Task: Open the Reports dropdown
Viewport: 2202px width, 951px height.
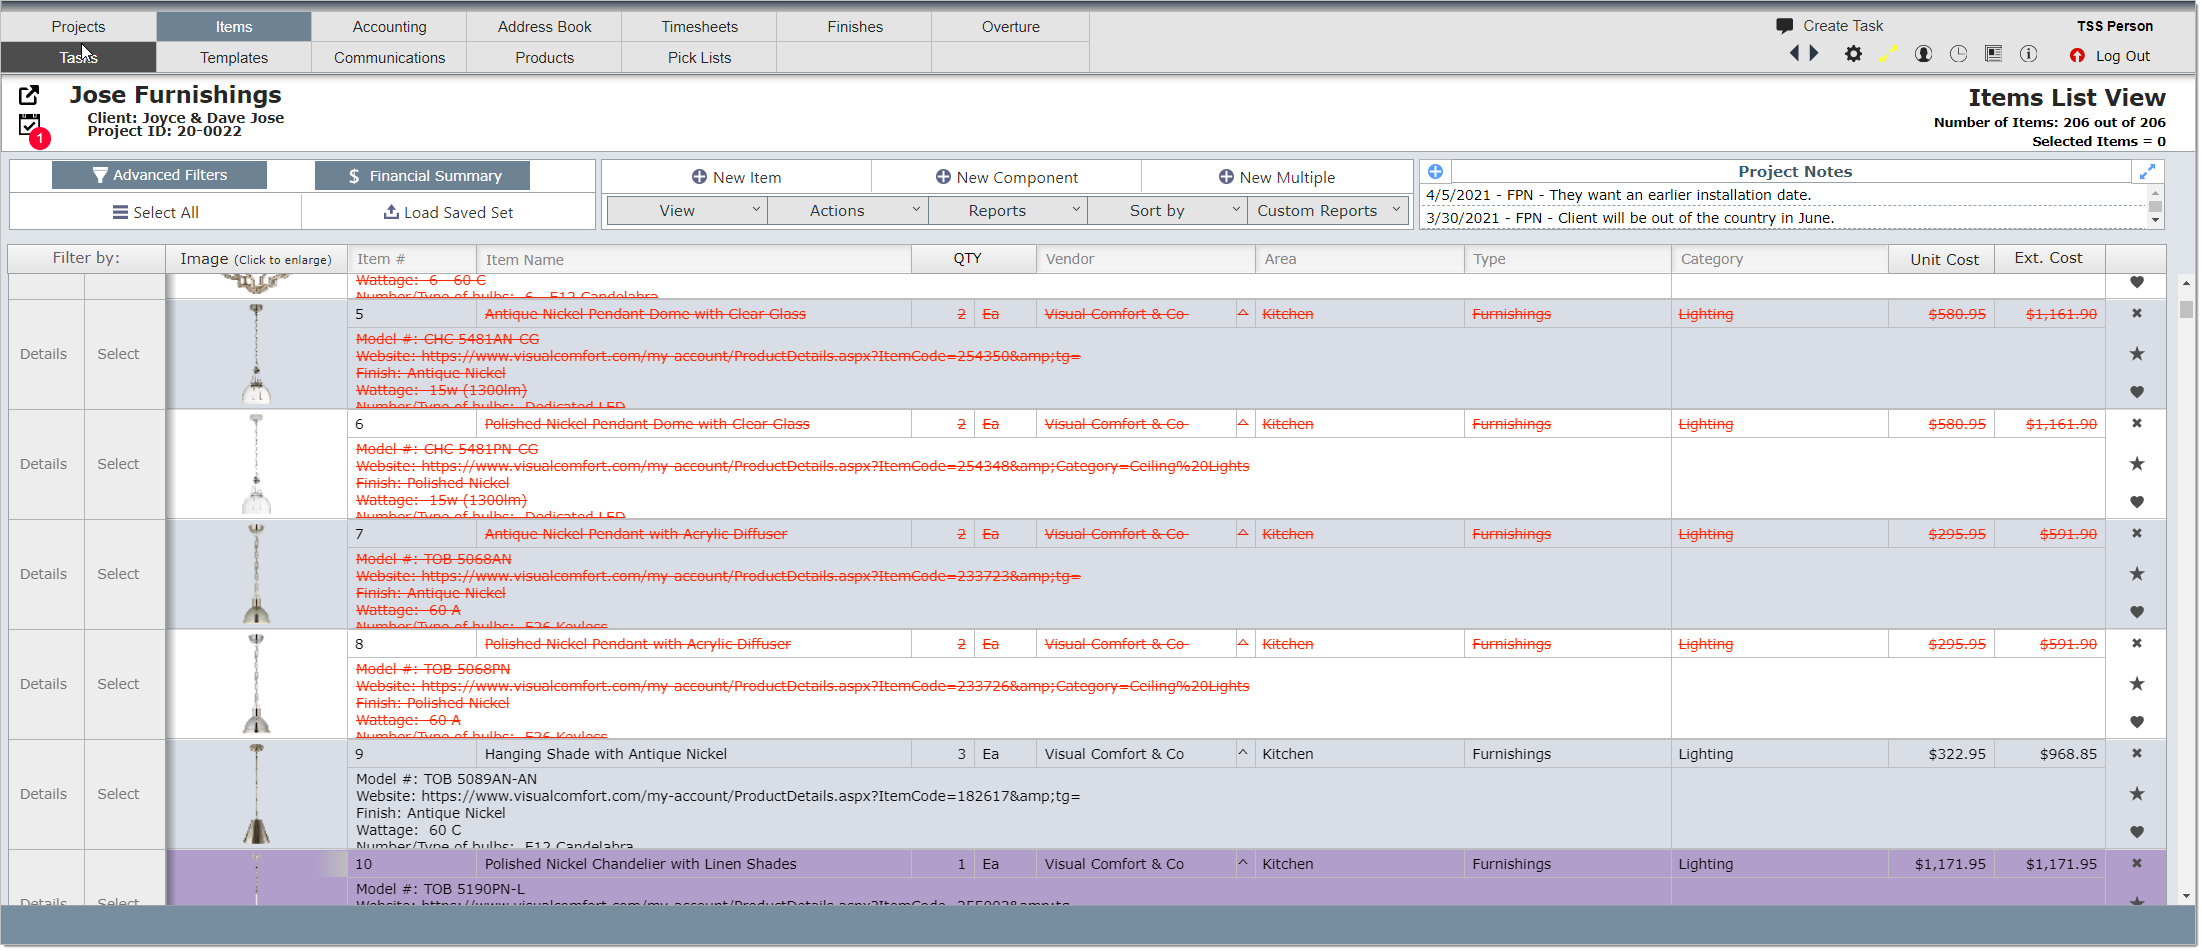Action: (1008, 211)
